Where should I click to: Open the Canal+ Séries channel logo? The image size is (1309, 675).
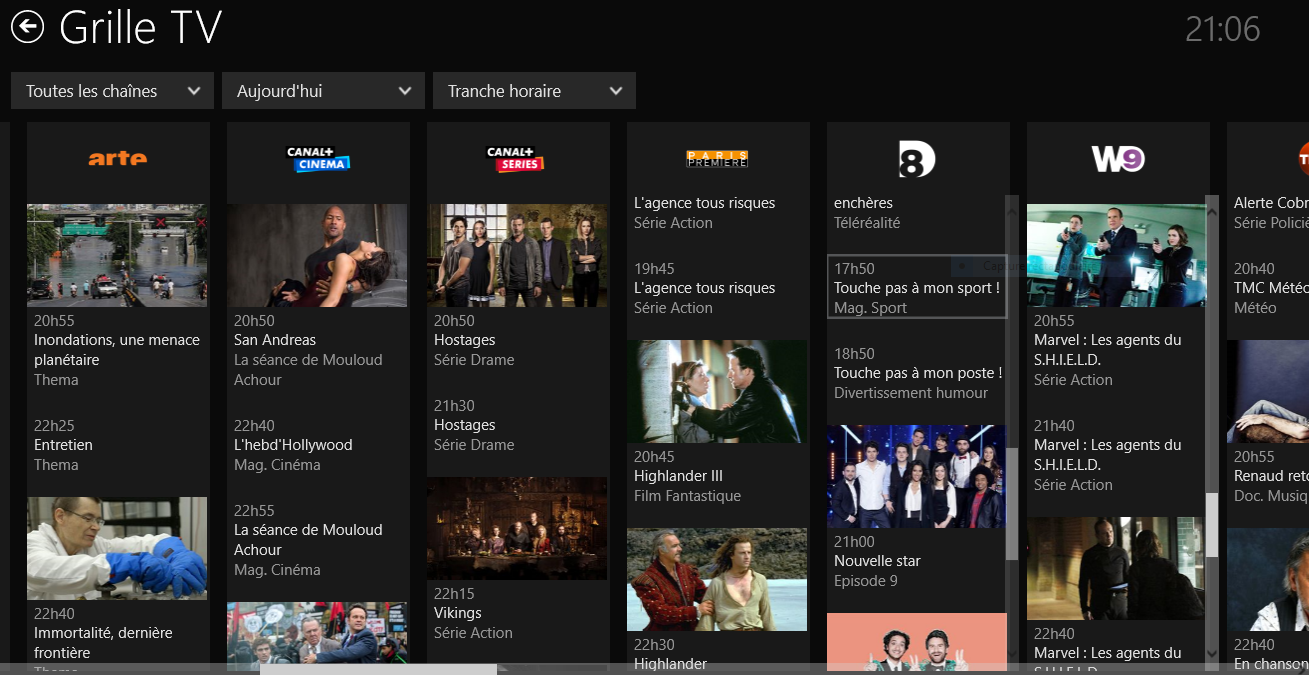point(517,158)
